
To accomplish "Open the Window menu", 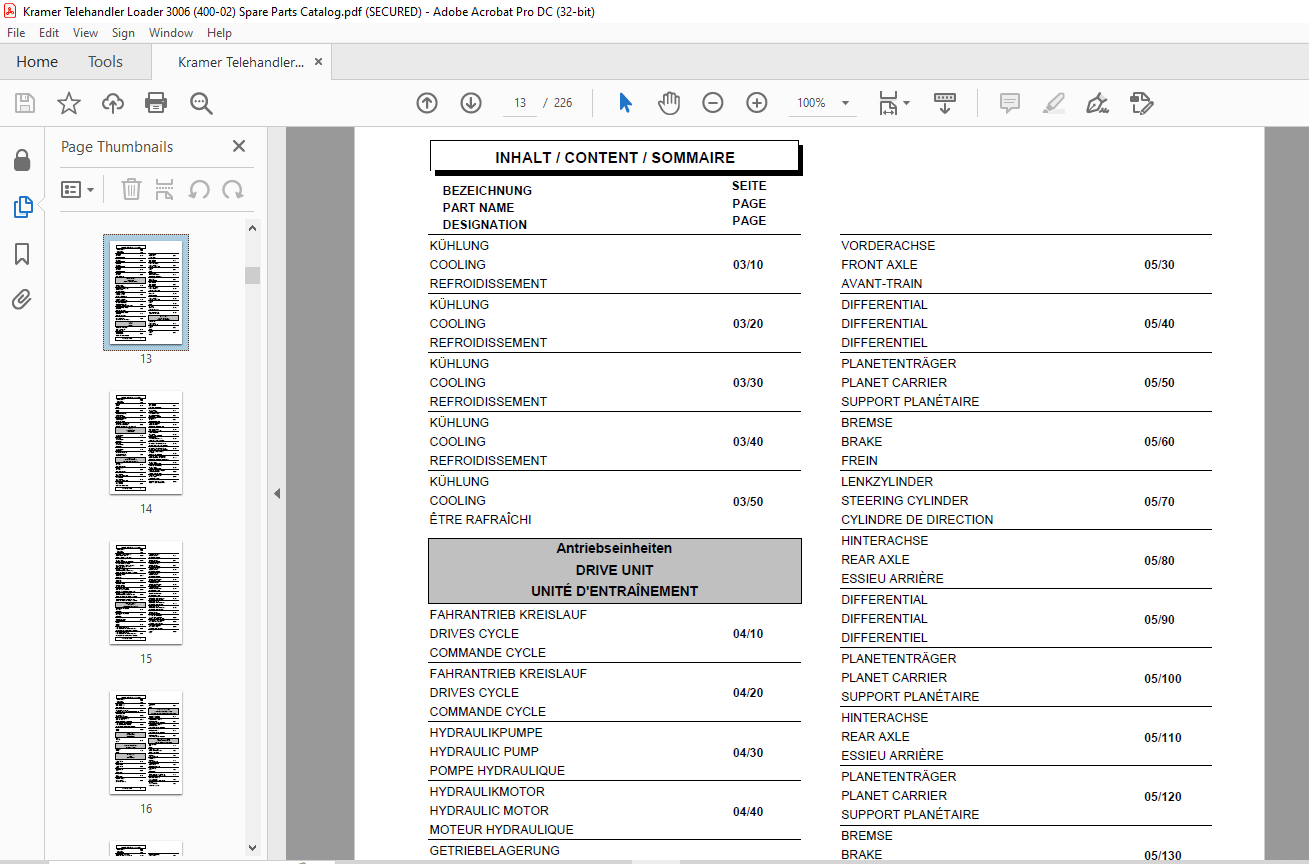I will coord(171,33).
